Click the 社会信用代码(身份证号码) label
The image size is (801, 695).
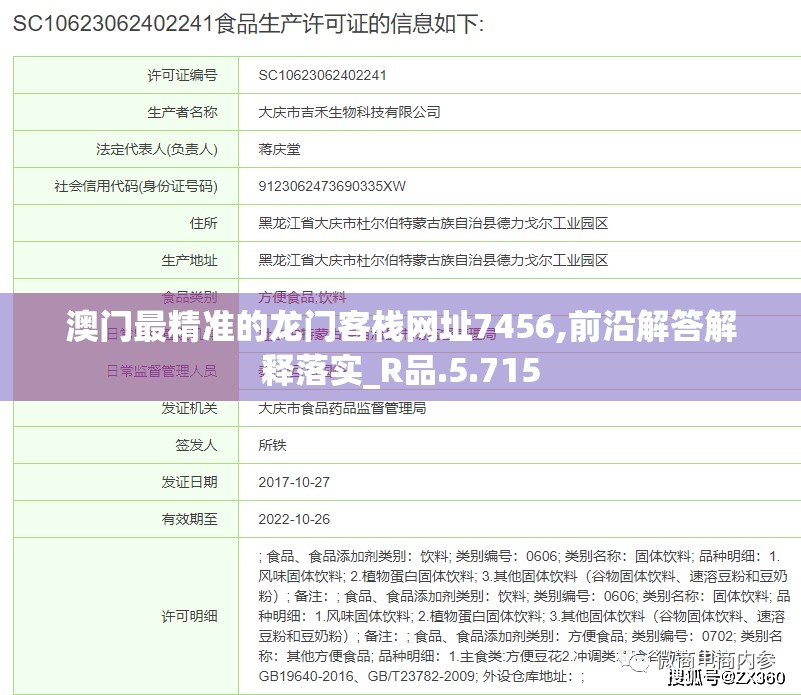[136, 186]
